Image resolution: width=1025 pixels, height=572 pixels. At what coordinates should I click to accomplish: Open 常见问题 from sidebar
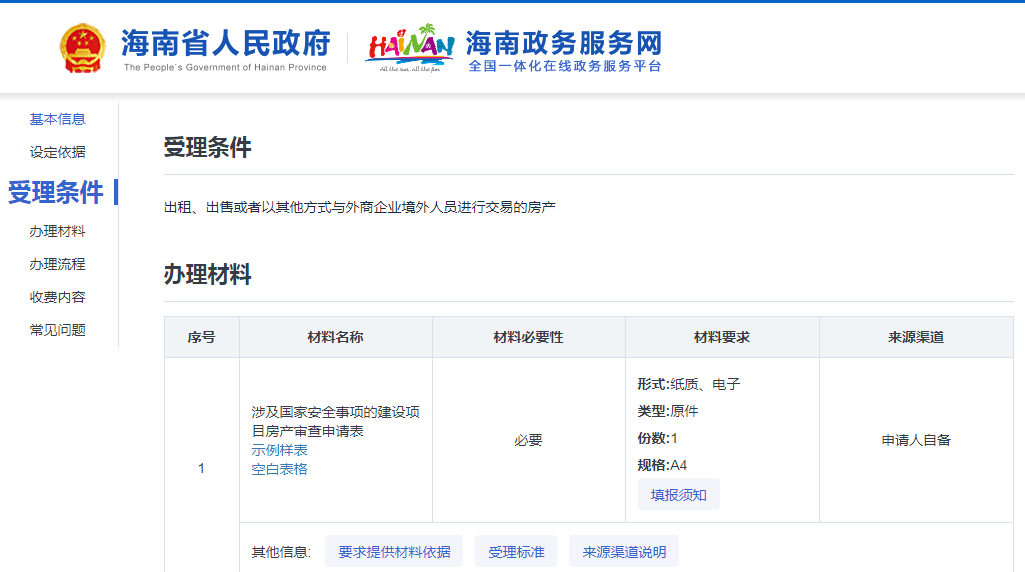click(58, 329)
